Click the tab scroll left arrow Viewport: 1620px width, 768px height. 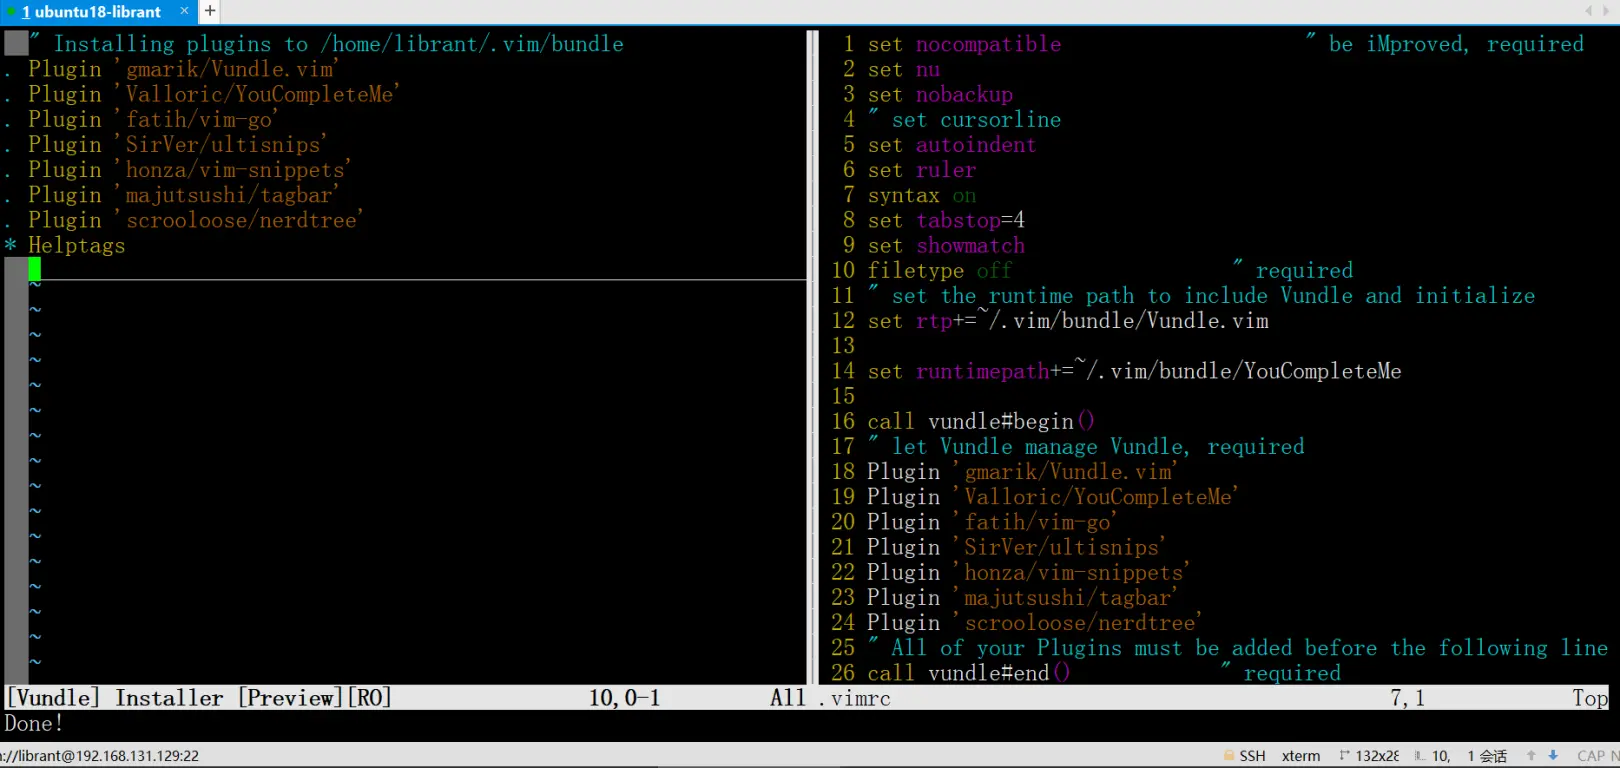pyautogui.click(x=1589, y=11)
